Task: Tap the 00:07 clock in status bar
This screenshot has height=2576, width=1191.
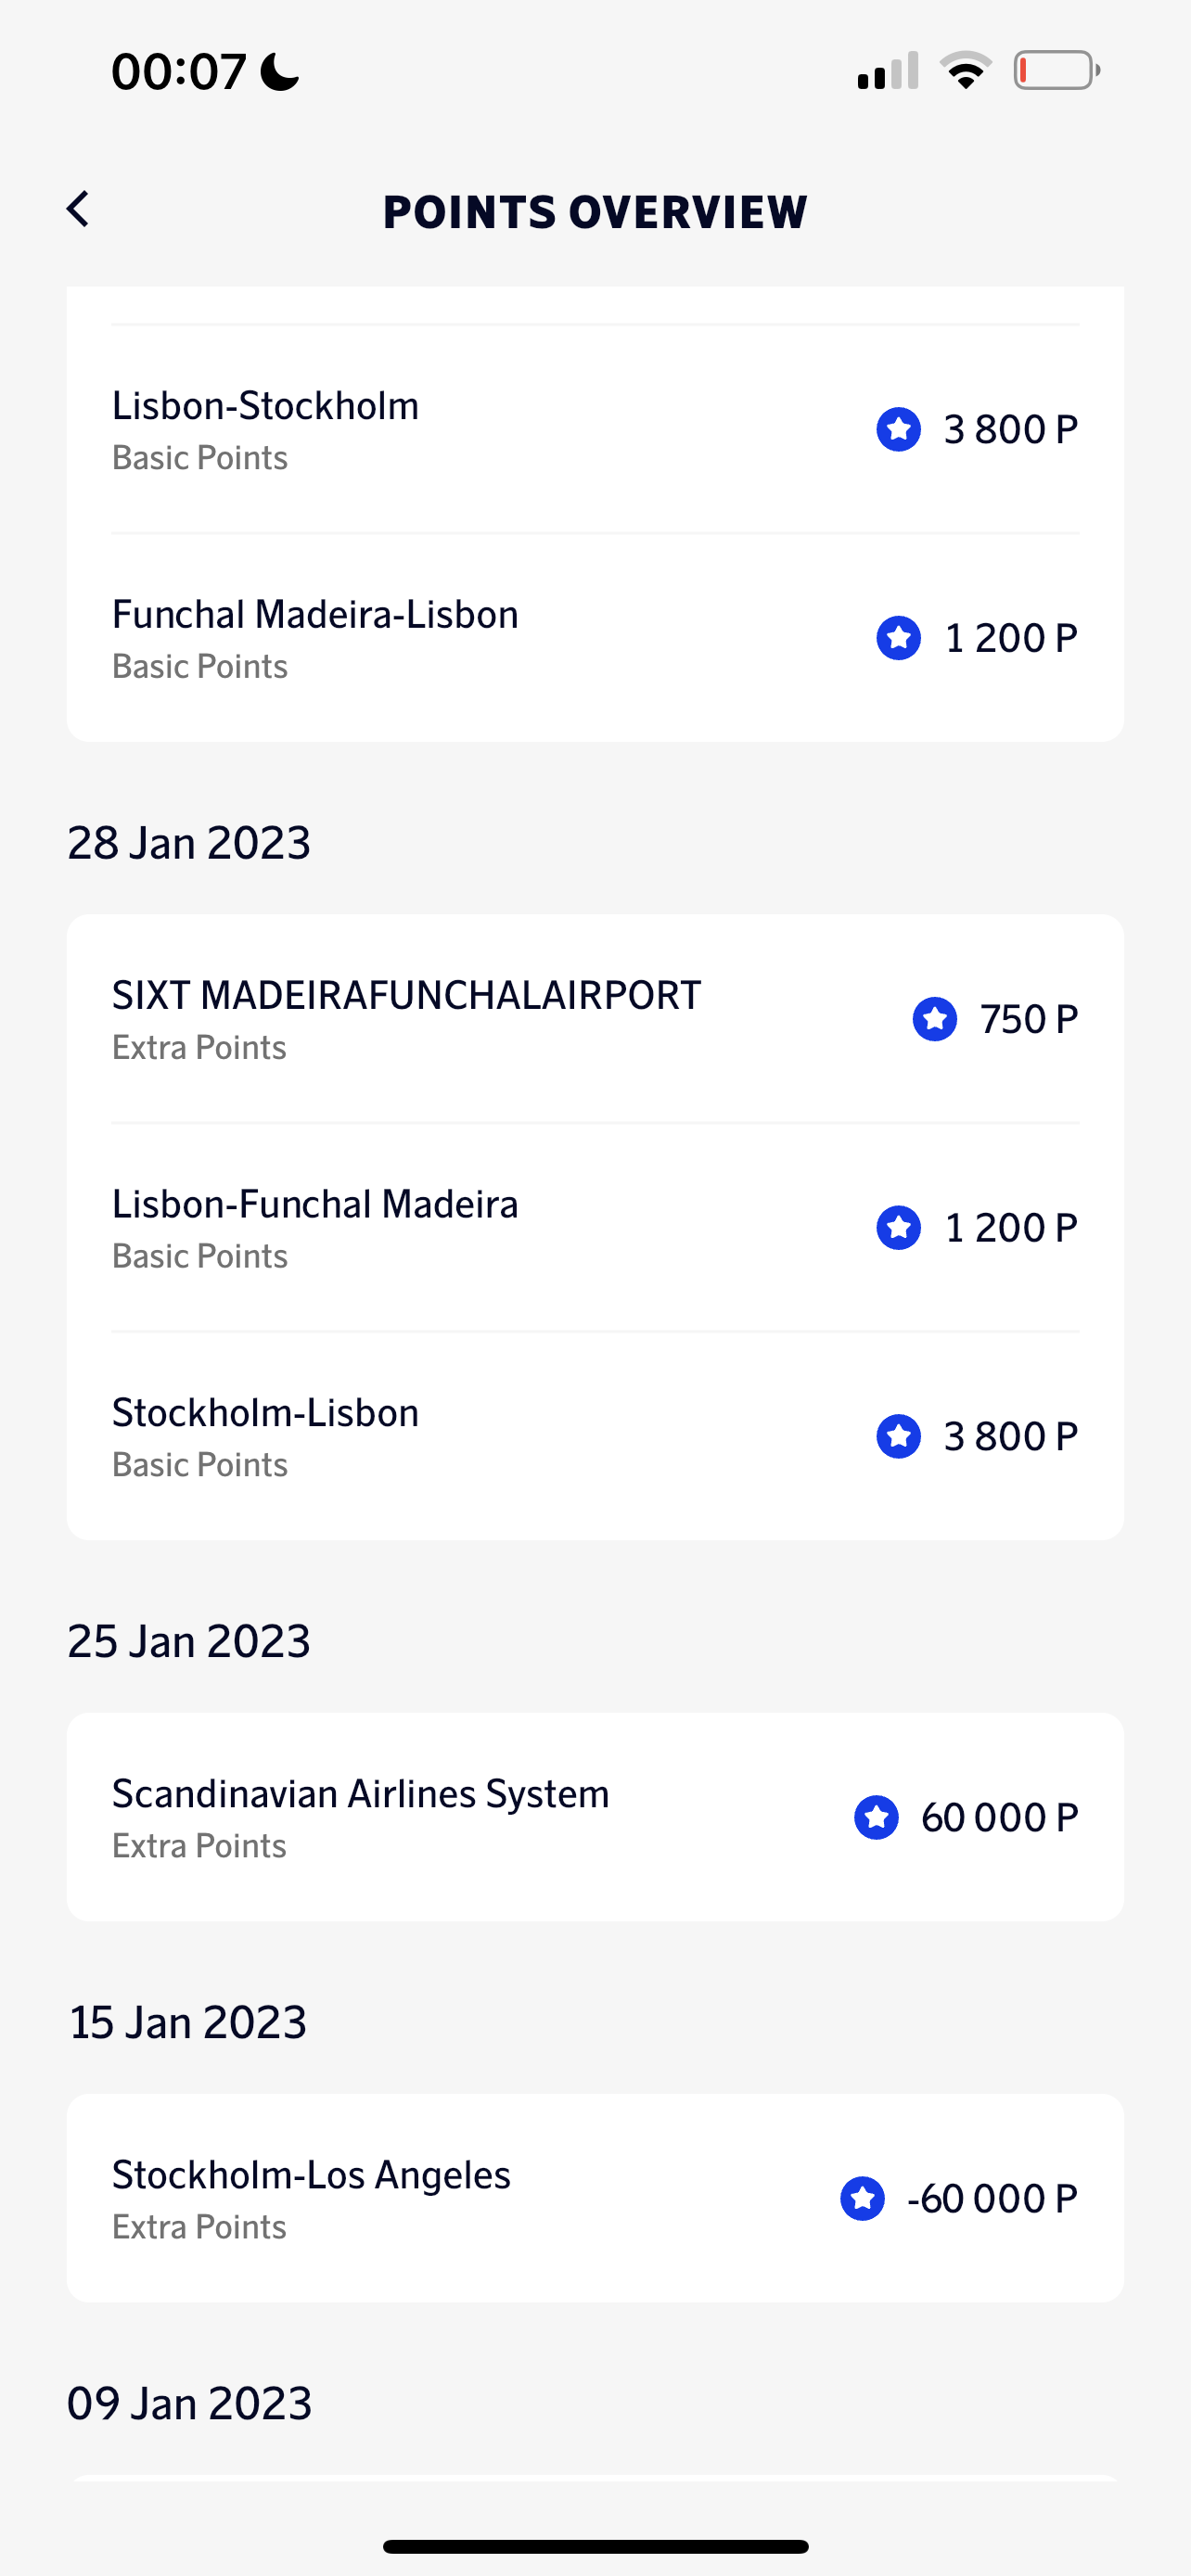Action: pyautogui.click(x=179, y=72)
